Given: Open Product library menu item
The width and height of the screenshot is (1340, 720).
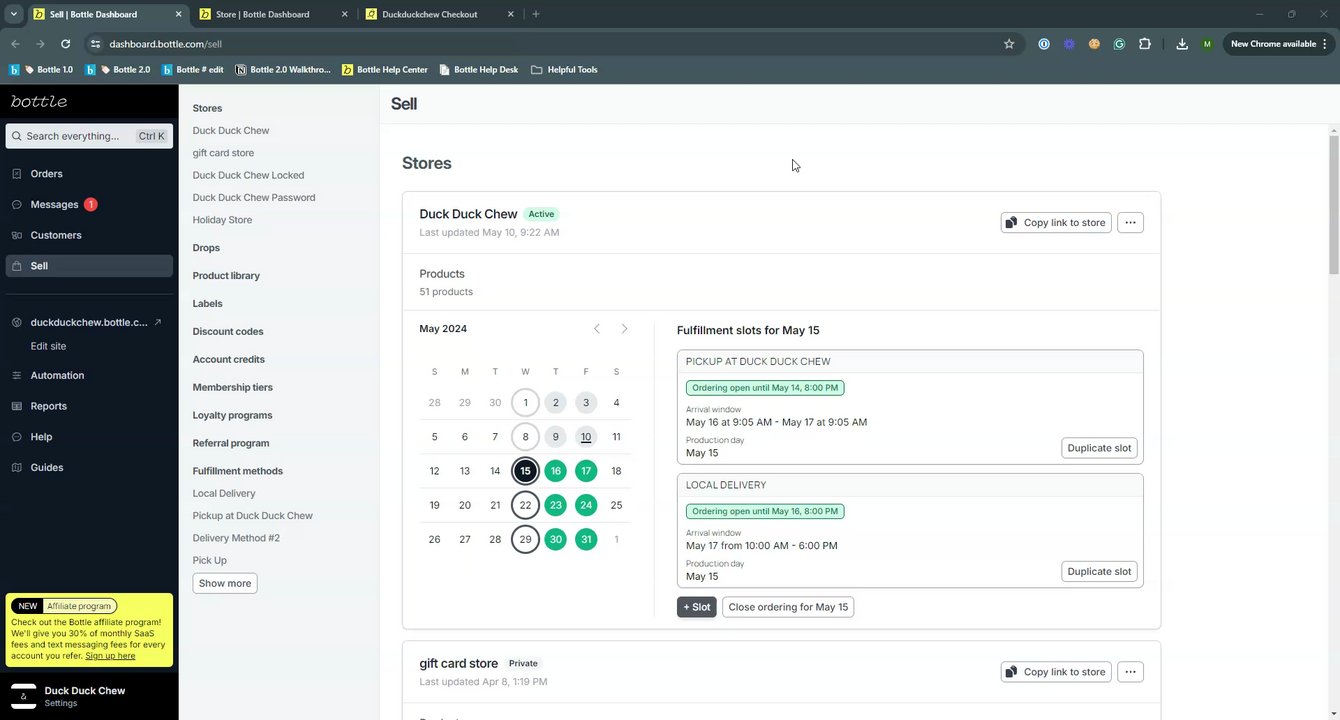Looking at the screenshot, I should tap(226, 276).
